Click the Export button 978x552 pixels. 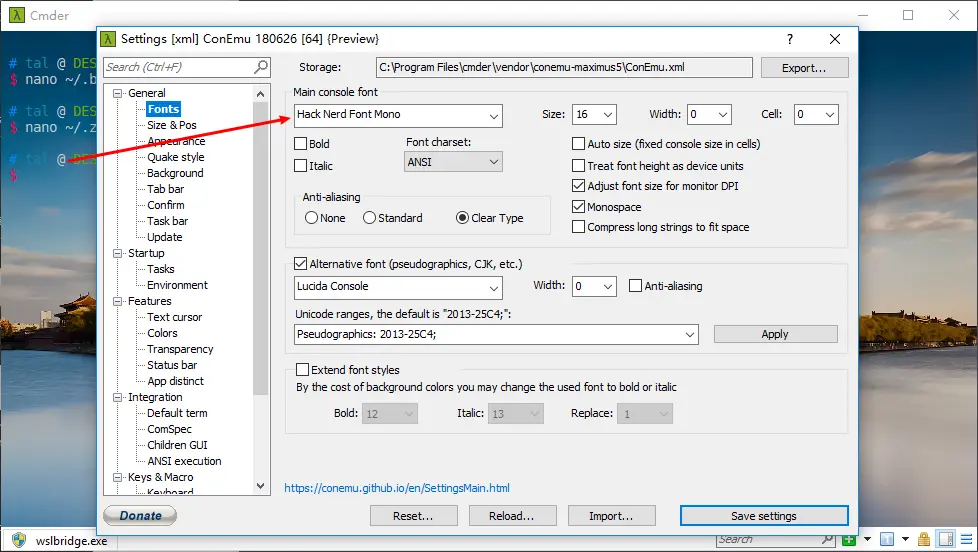coord(804,68)
